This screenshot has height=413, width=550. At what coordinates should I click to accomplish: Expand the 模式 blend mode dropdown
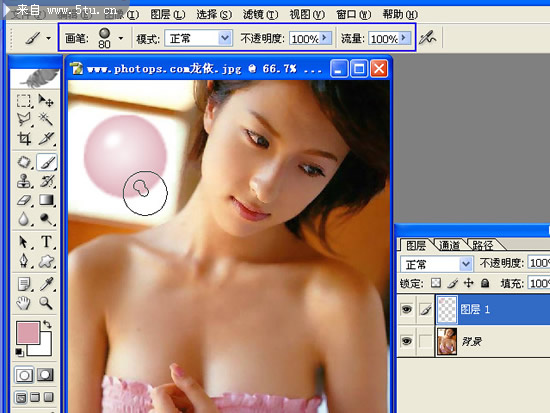[224, 38]
